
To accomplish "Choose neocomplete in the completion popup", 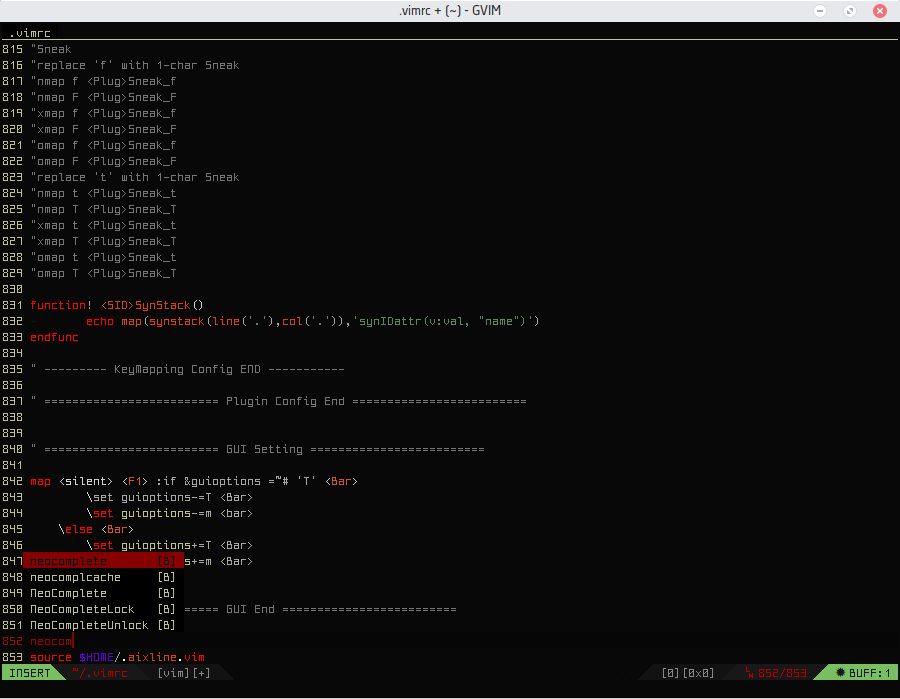I will (103, 561).
